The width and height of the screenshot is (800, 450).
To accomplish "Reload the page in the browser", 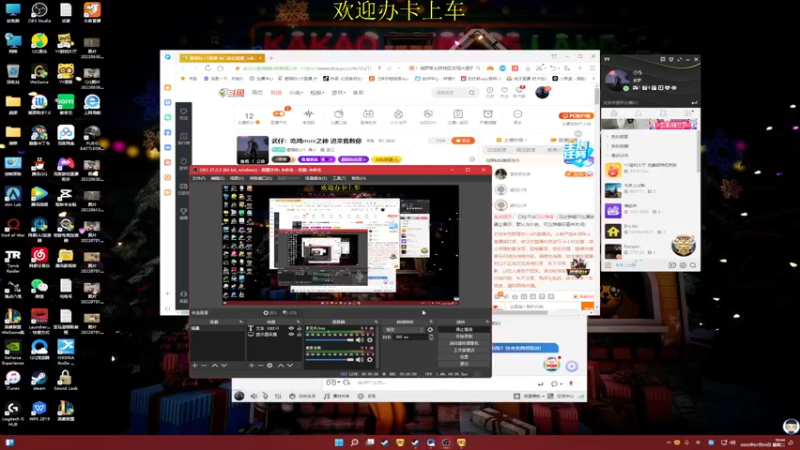I will (208, 68).
